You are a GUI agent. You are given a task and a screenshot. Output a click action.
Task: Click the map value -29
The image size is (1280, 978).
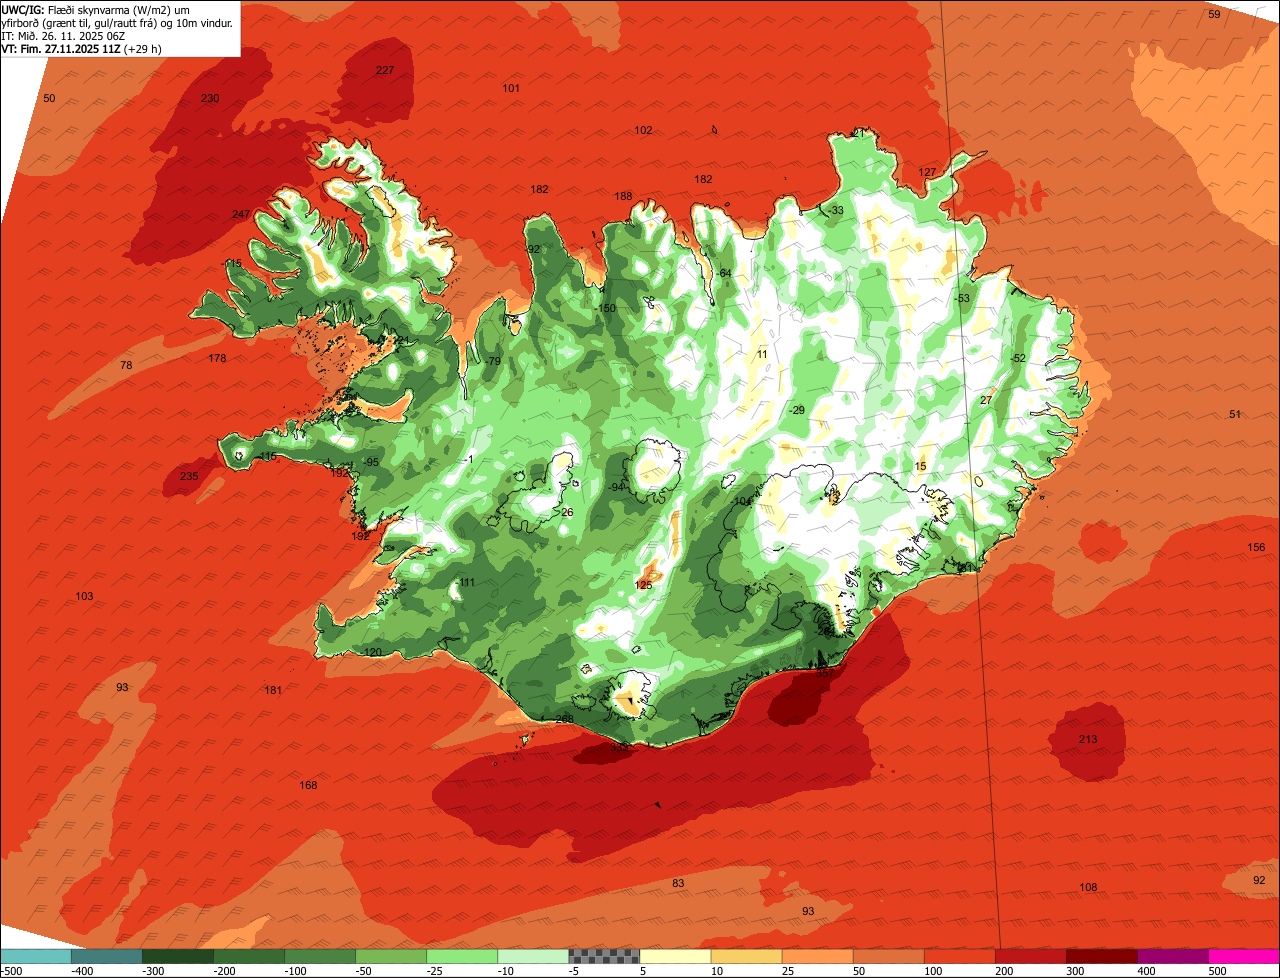[796, 410]
